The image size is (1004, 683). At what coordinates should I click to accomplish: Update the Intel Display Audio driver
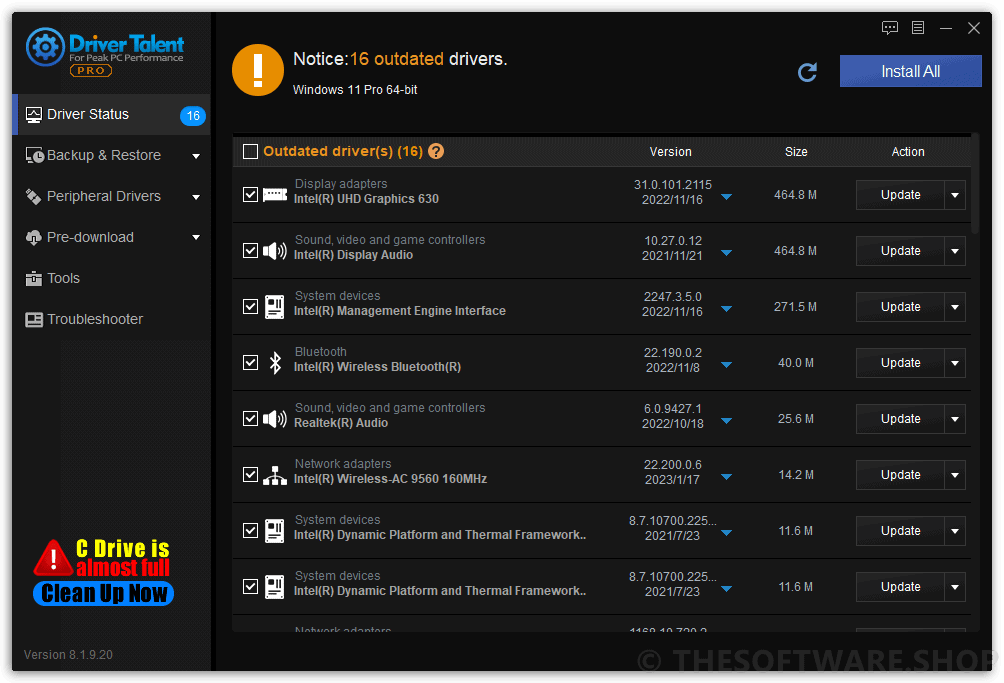[x=900, y=251]
